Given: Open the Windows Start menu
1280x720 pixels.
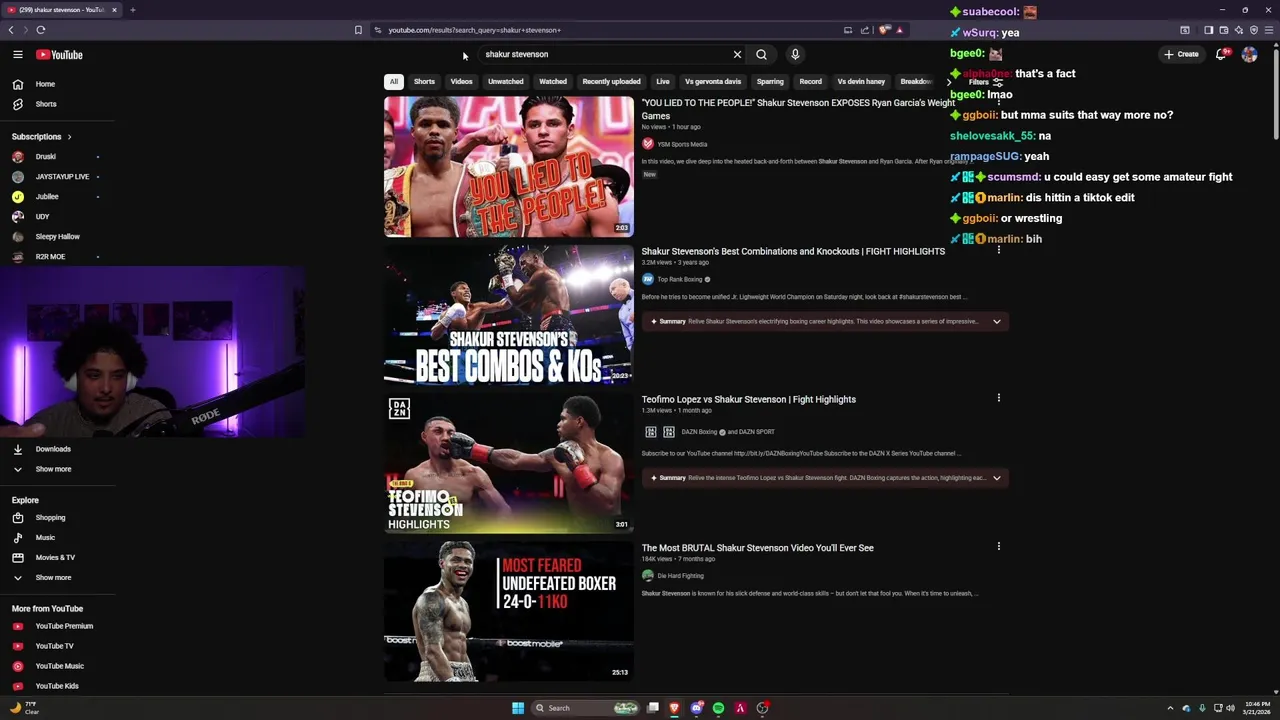Looking at the screenshot, I should 518,708.
